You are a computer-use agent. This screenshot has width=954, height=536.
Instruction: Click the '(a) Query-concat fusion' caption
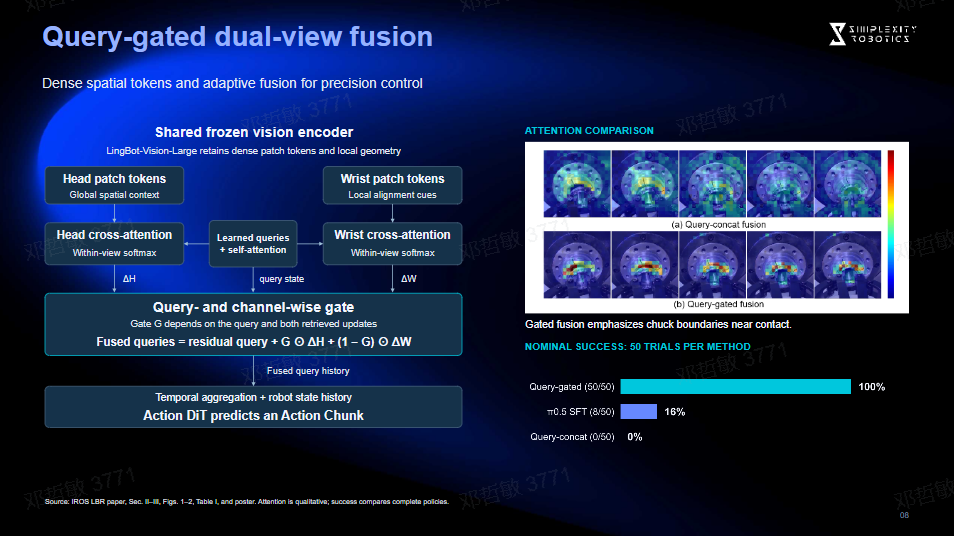(719, 224)
